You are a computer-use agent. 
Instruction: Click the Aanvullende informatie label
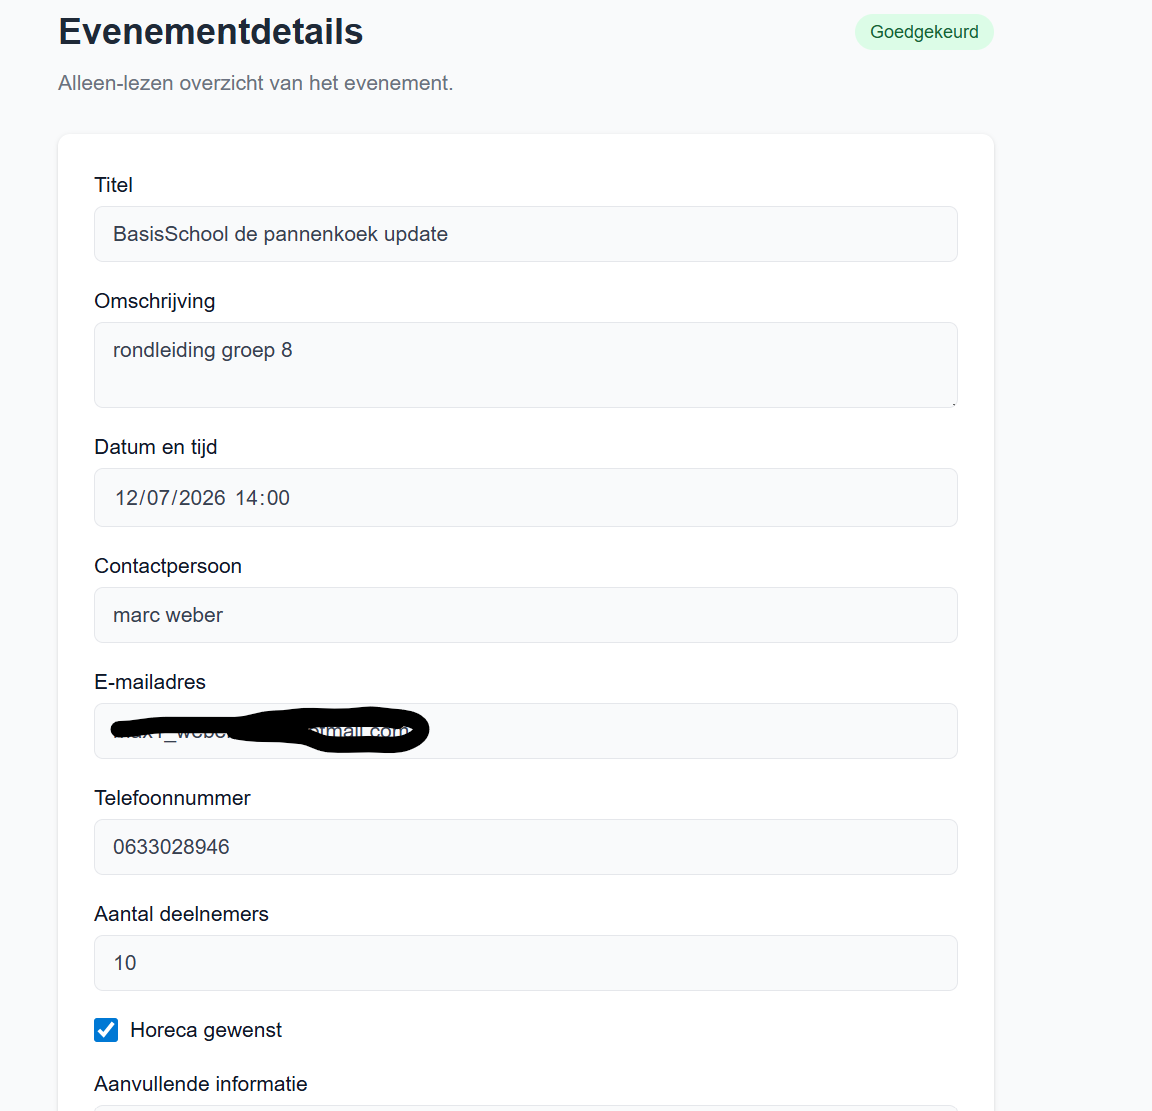200,1083
